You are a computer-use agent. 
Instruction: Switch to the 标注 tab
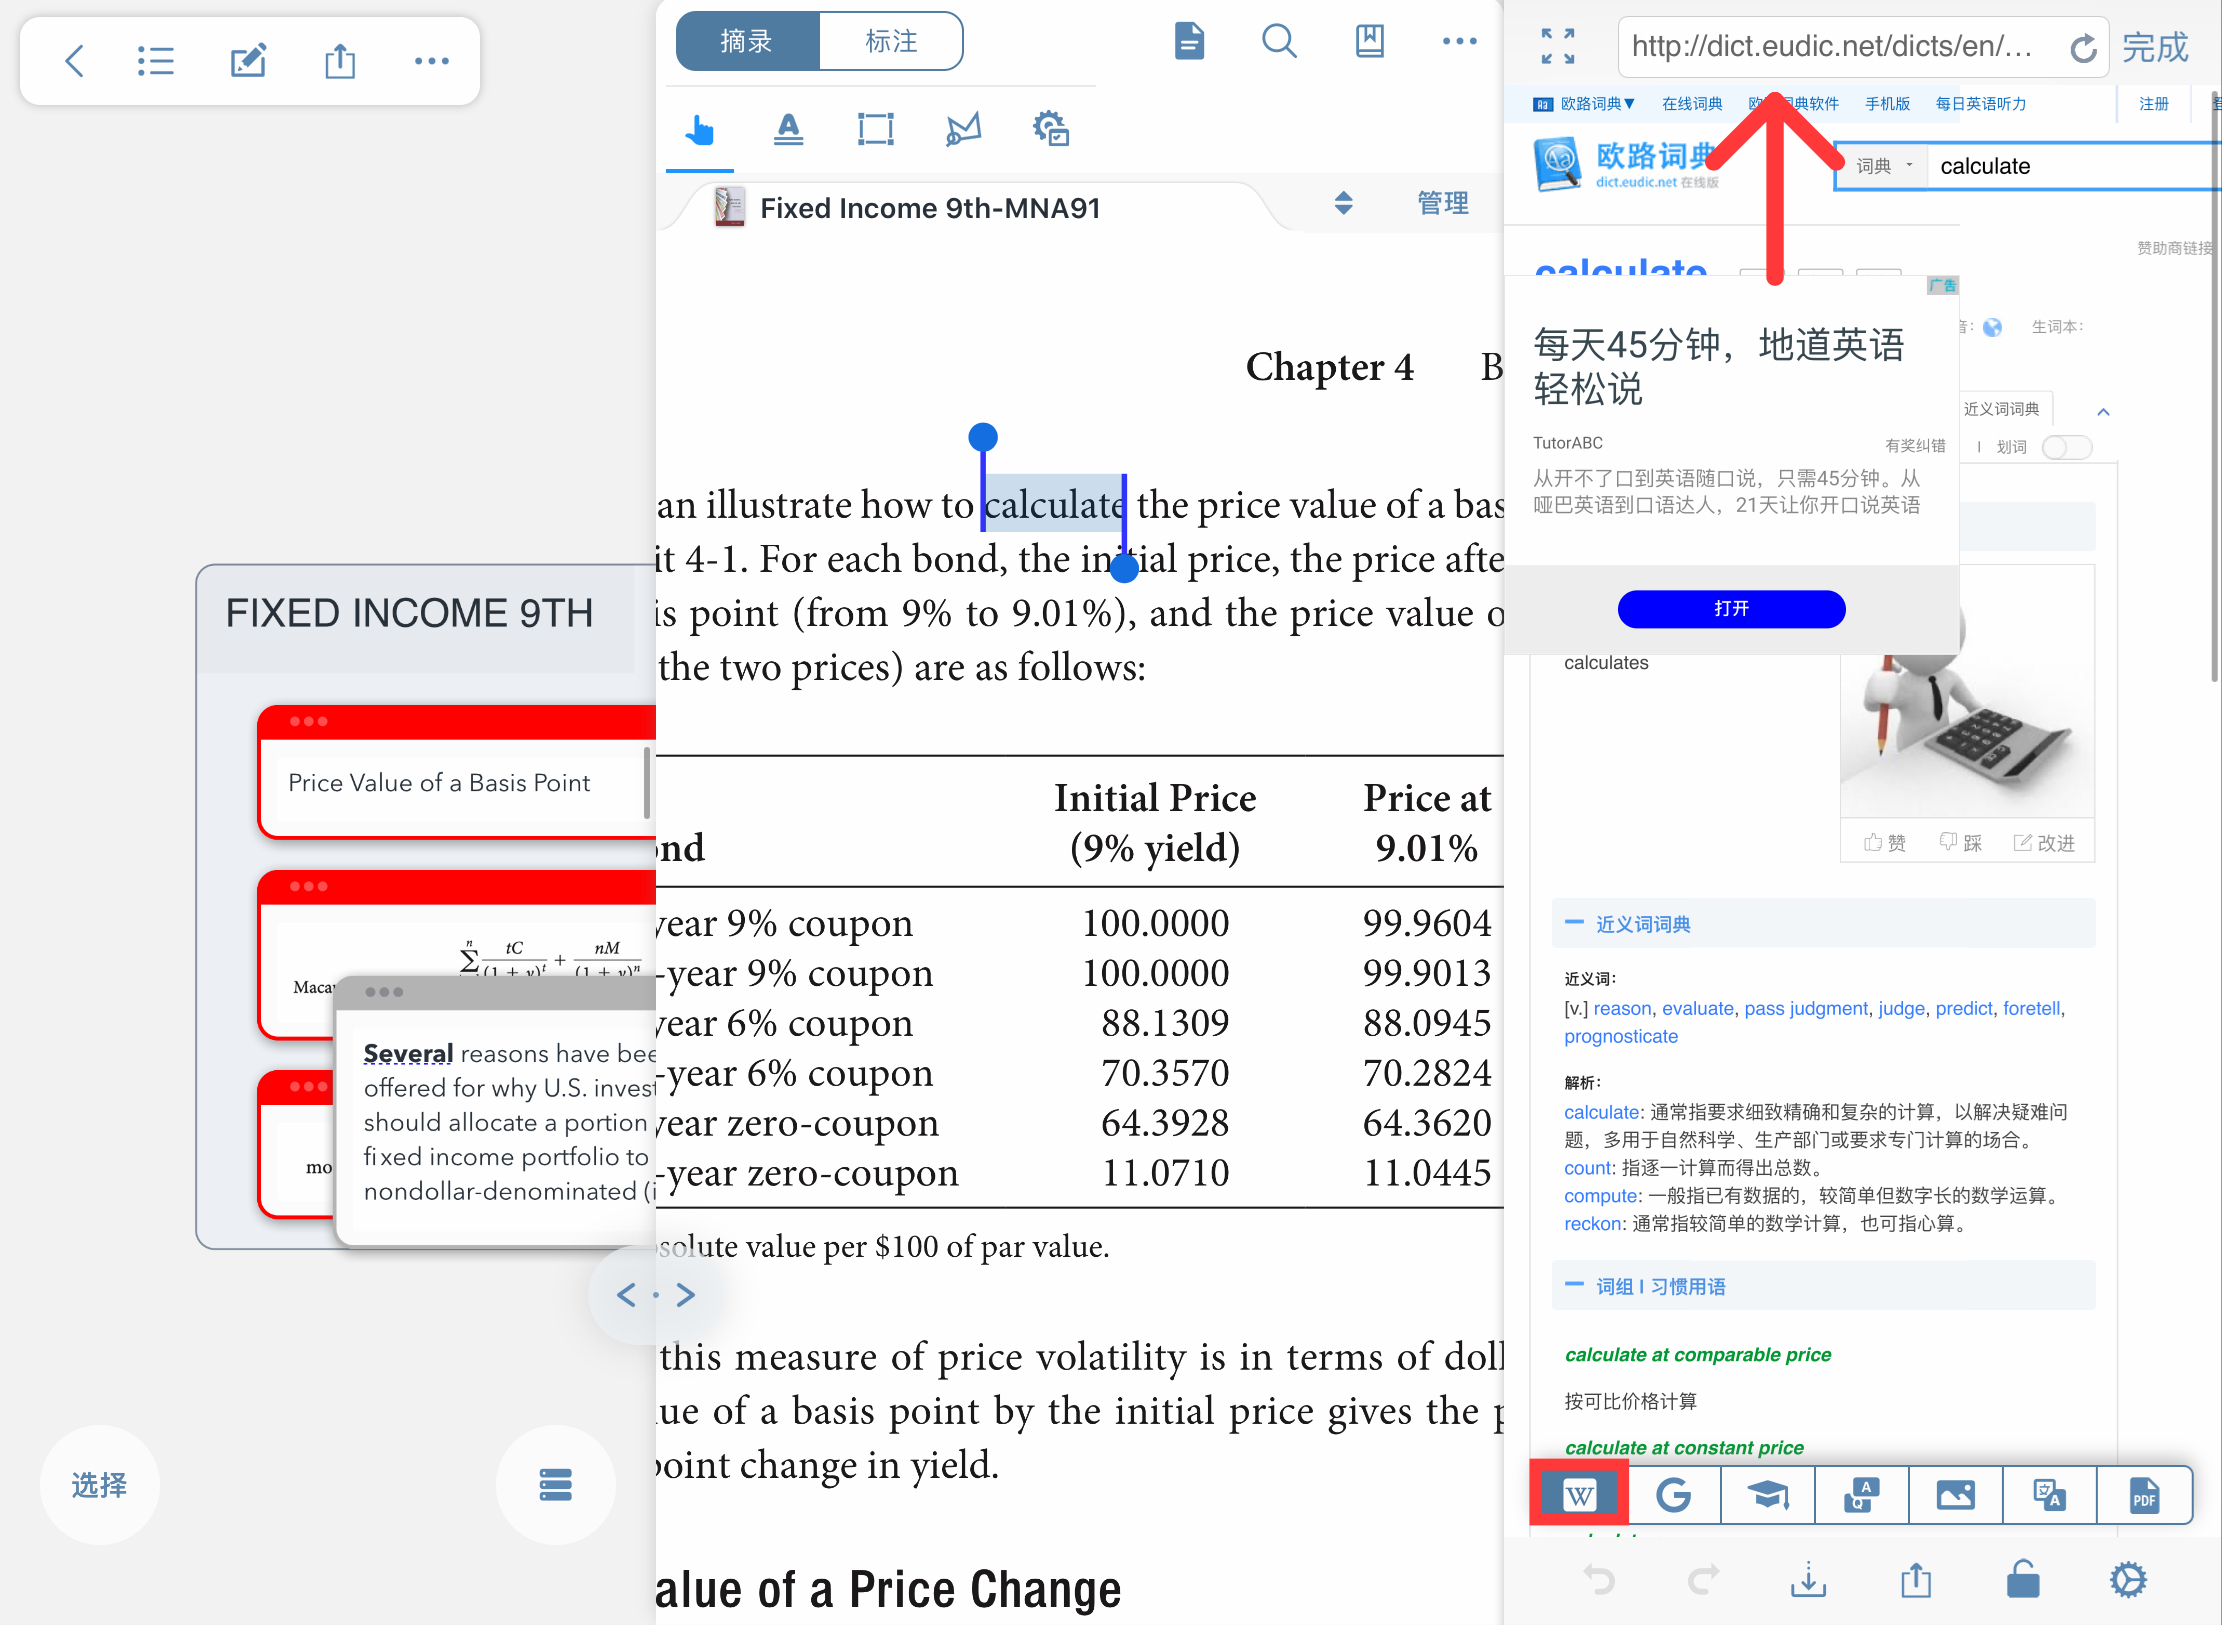click(890, 42)
